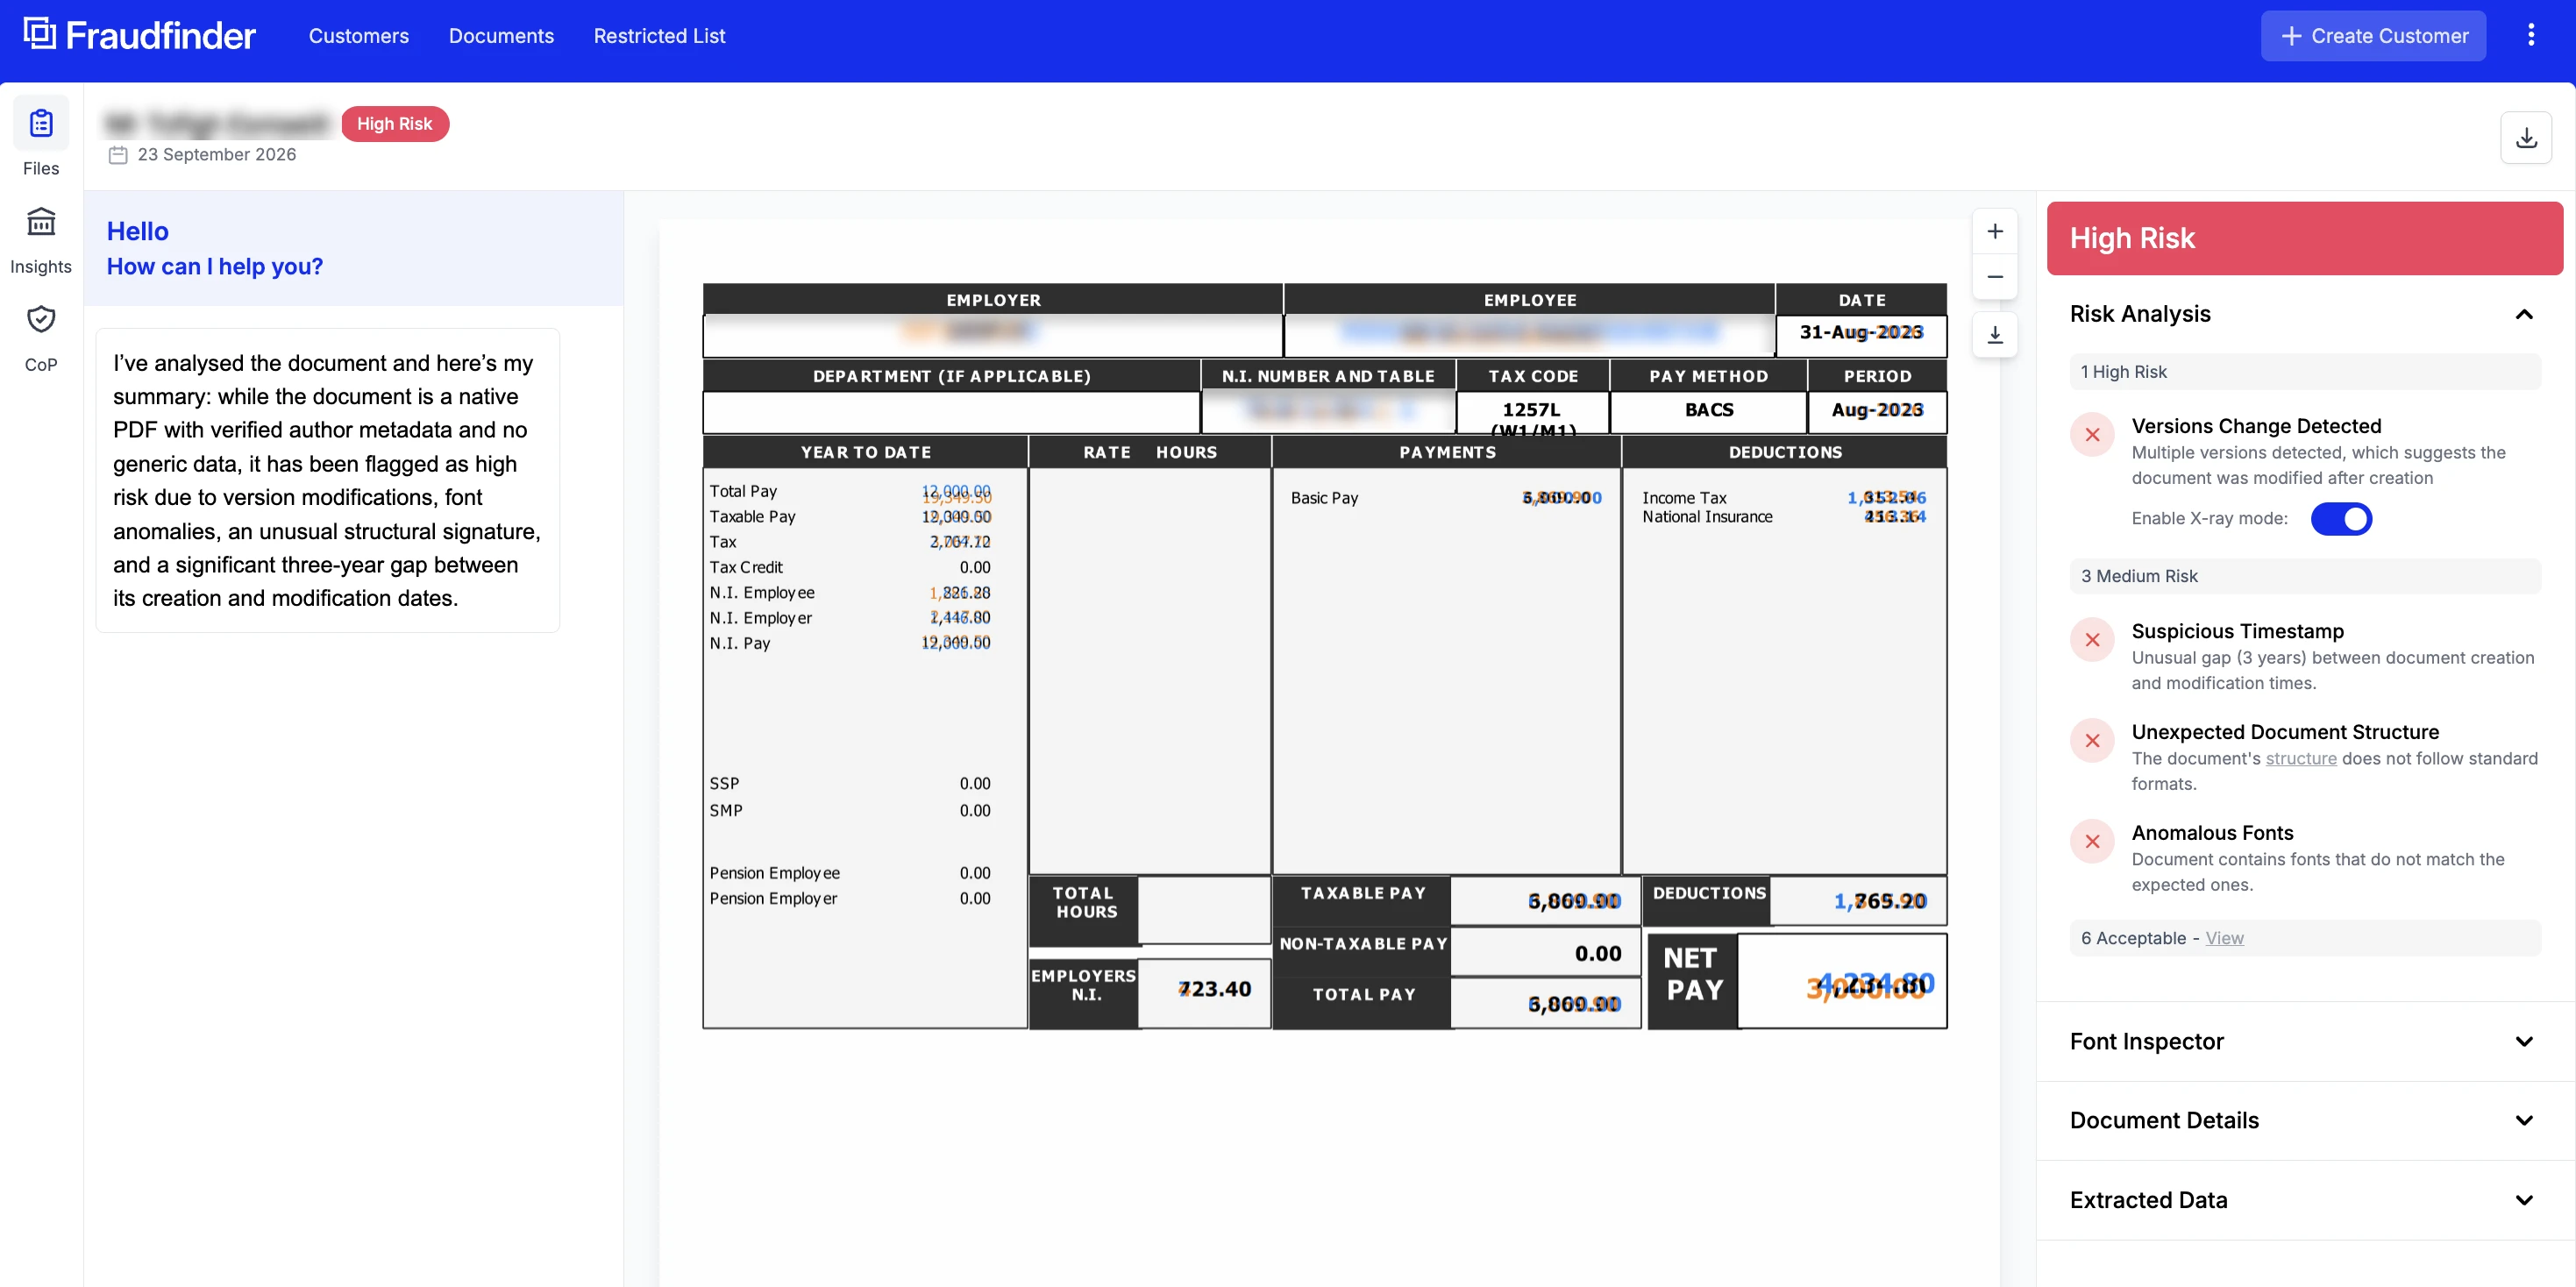The image size is (2576, 1287).
Task: Open the Insights sidebar section
Action: (41, 240)
